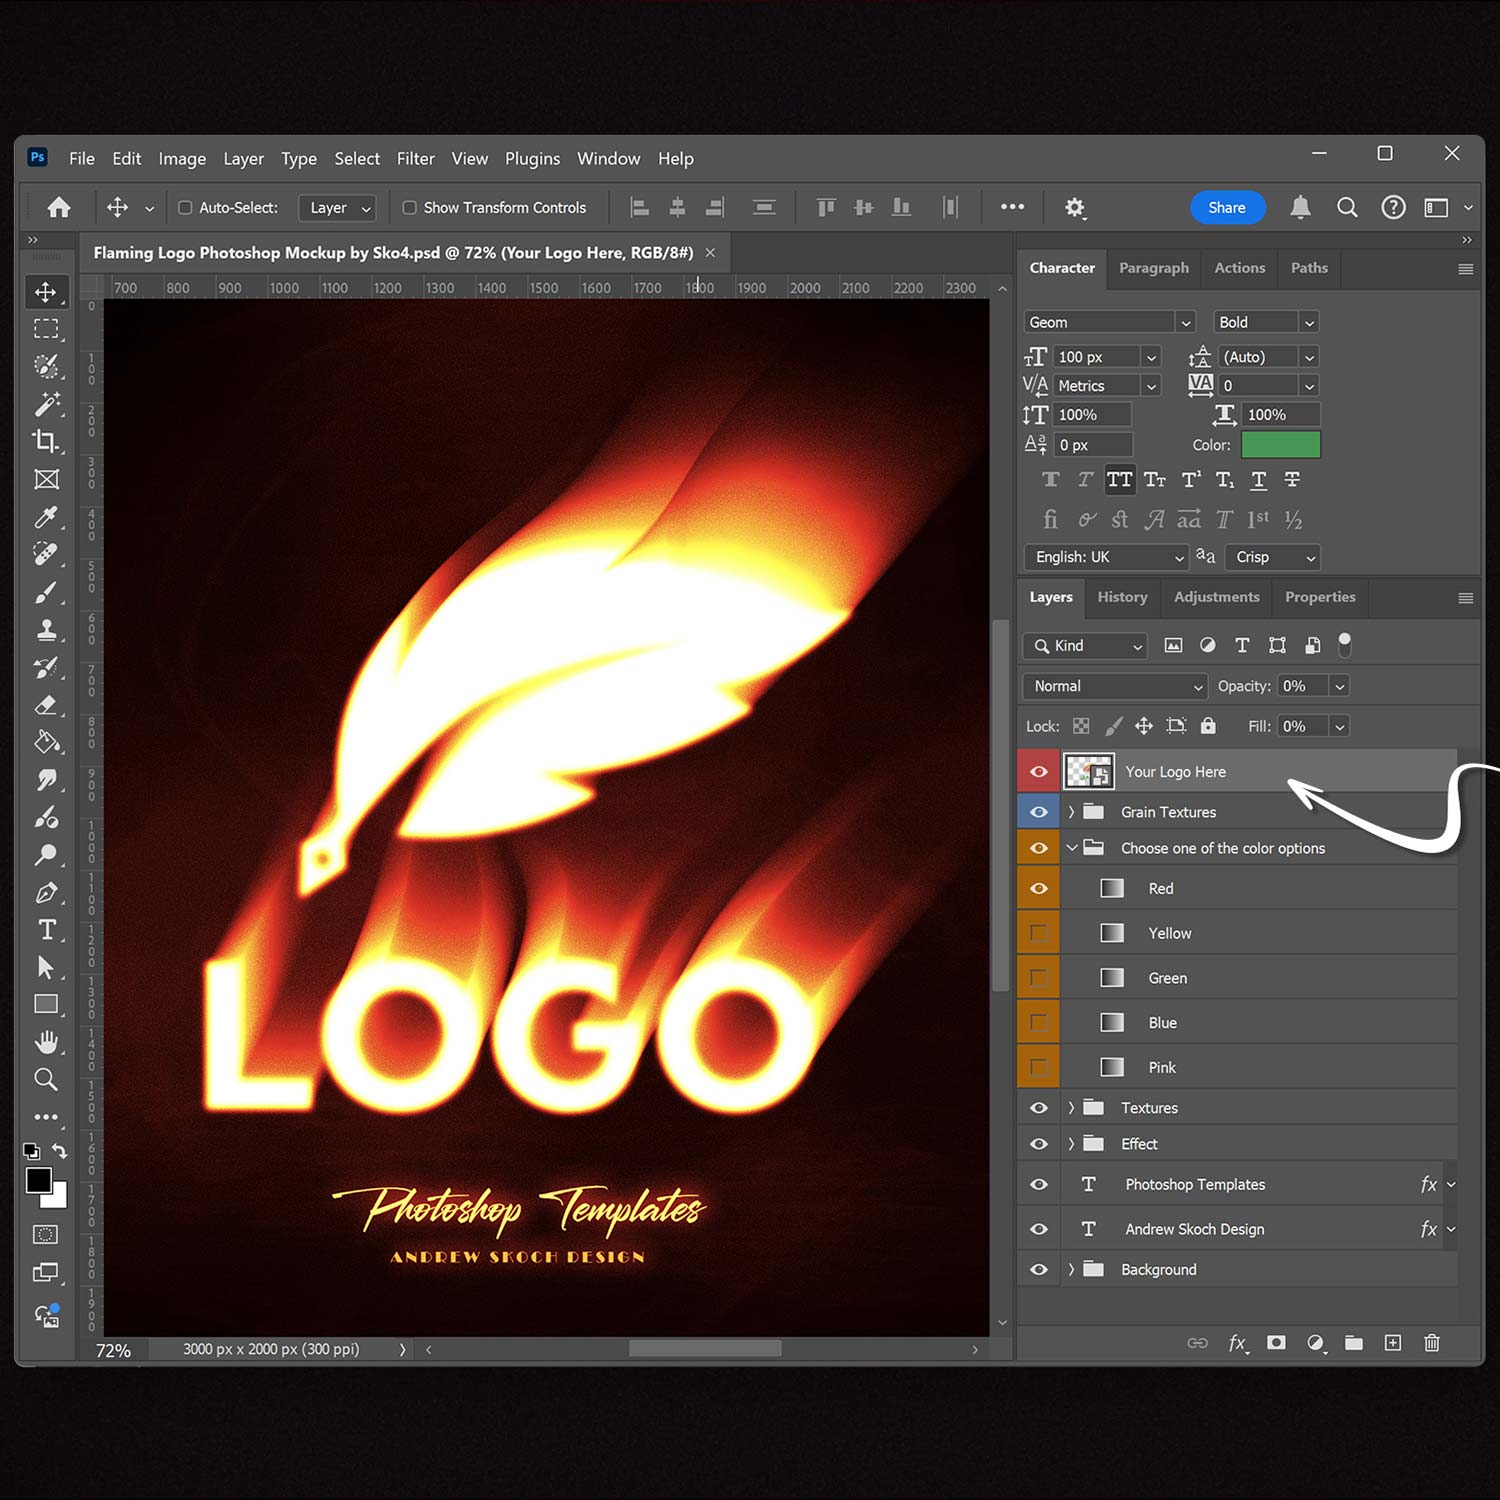This screenshot has width=1500, height=1500.
Task: Open Quick Mask mode icon
Action: [46, 1234]
